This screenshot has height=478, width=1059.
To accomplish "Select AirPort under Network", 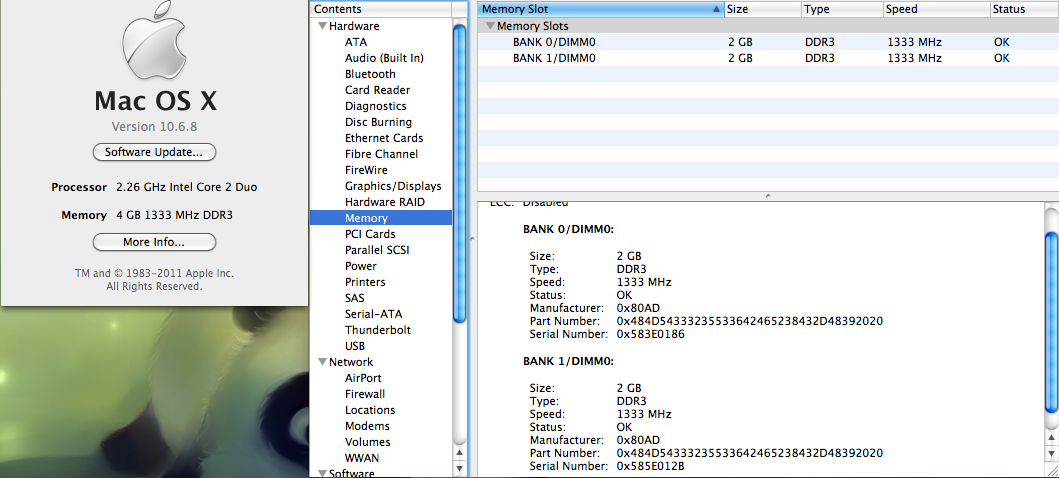I will [363, 378].
